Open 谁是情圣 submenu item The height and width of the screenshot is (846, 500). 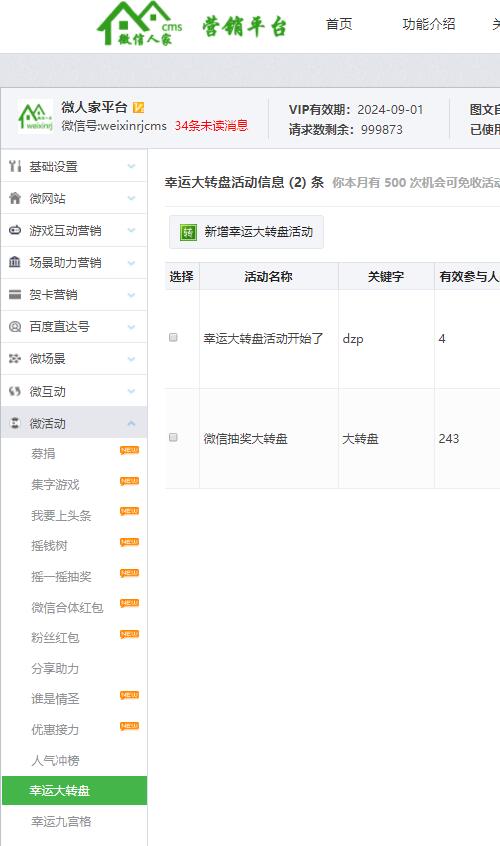(x=55, y=699)
